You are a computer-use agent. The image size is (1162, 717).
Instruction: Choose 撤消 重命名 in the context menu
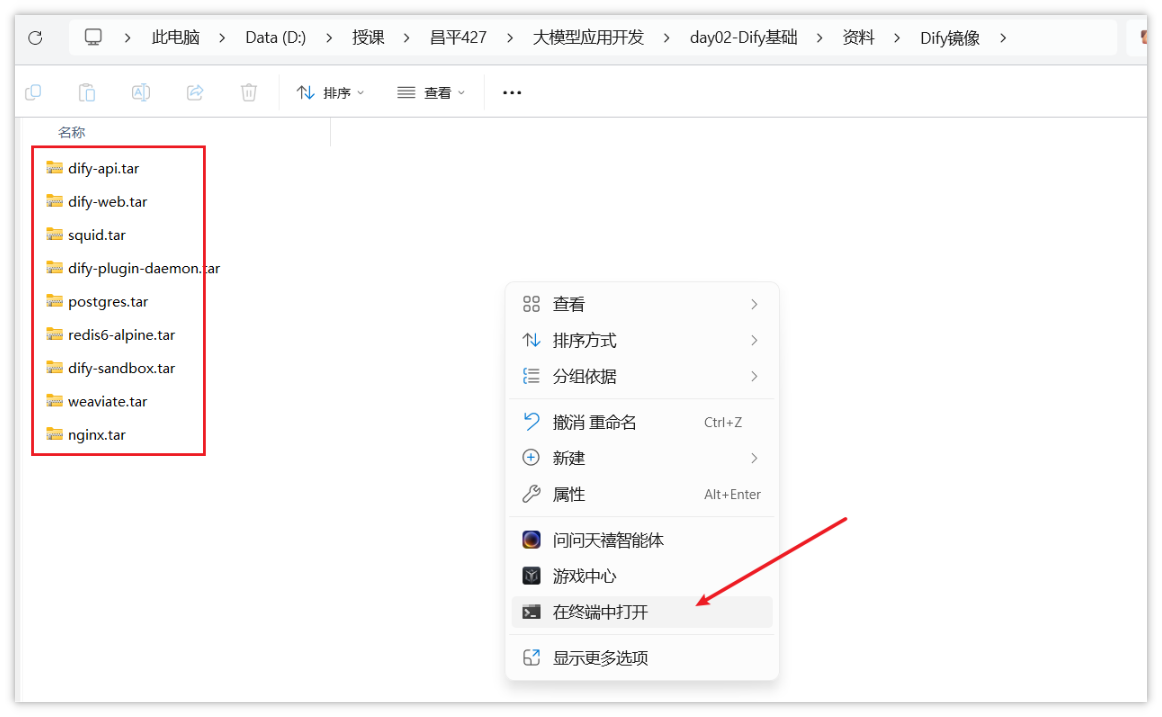[x=642, y=421]
